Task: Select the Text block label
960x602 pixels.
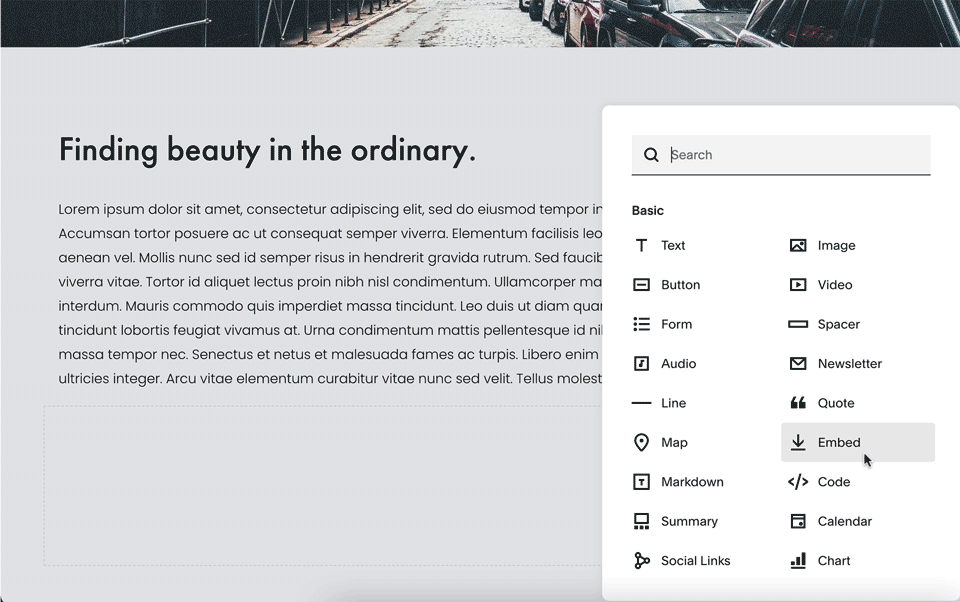Action: point(673,246)
